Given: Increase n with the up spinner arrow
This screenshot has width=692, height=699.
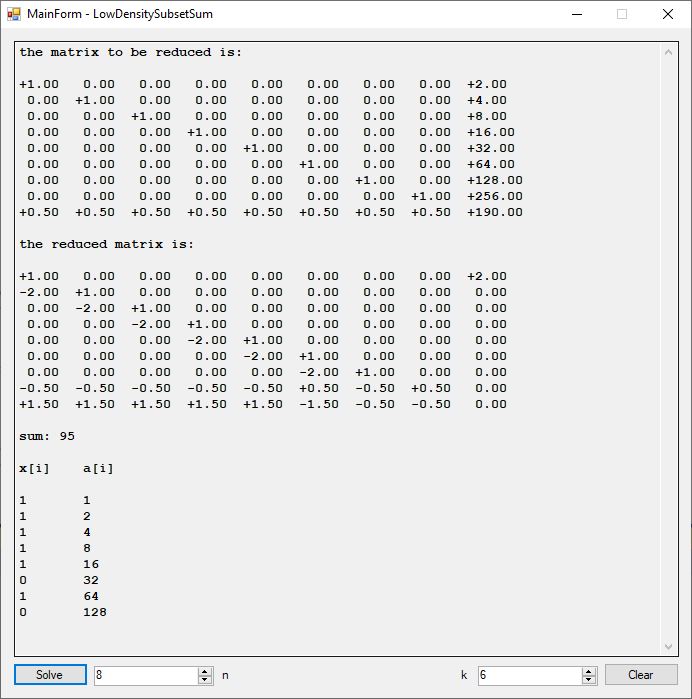Looking at the screenshot, I should click(205, 671).
